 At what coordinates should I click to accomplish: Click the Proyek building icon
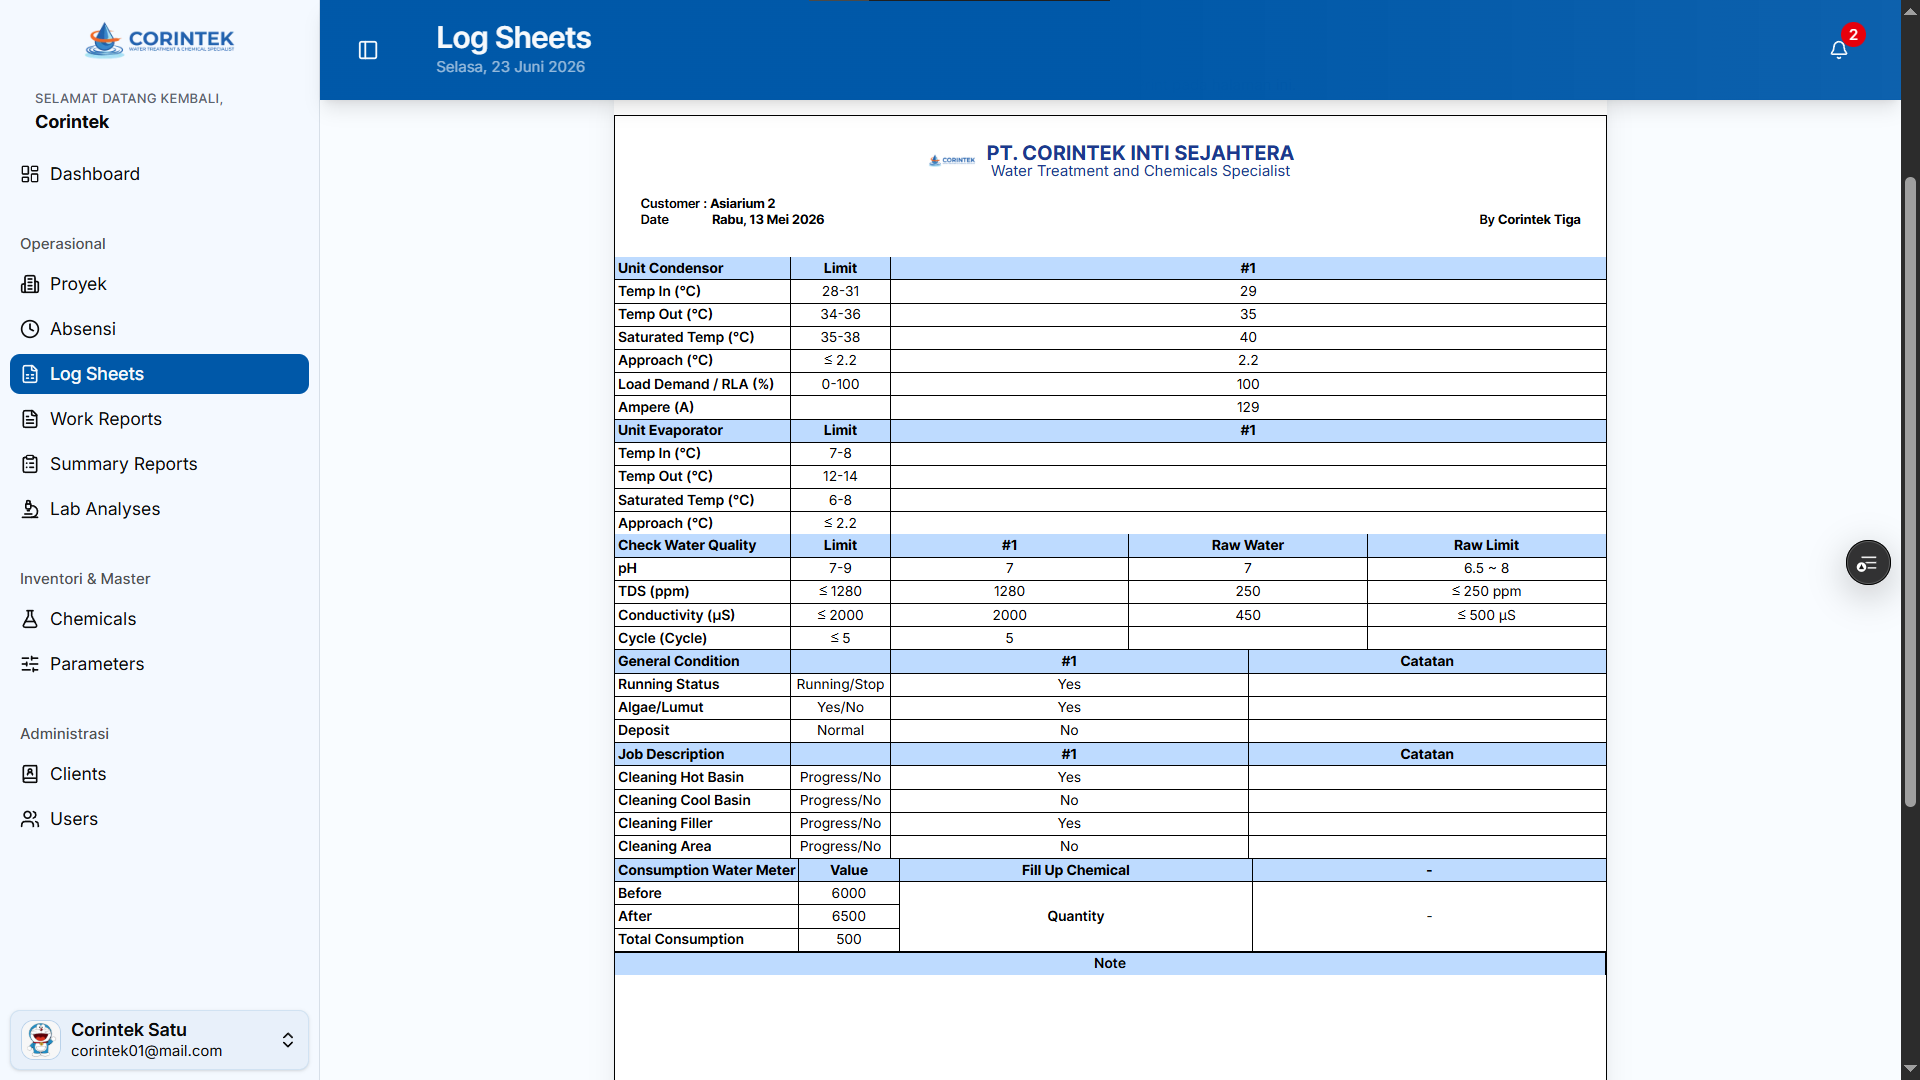pos(30,284)
